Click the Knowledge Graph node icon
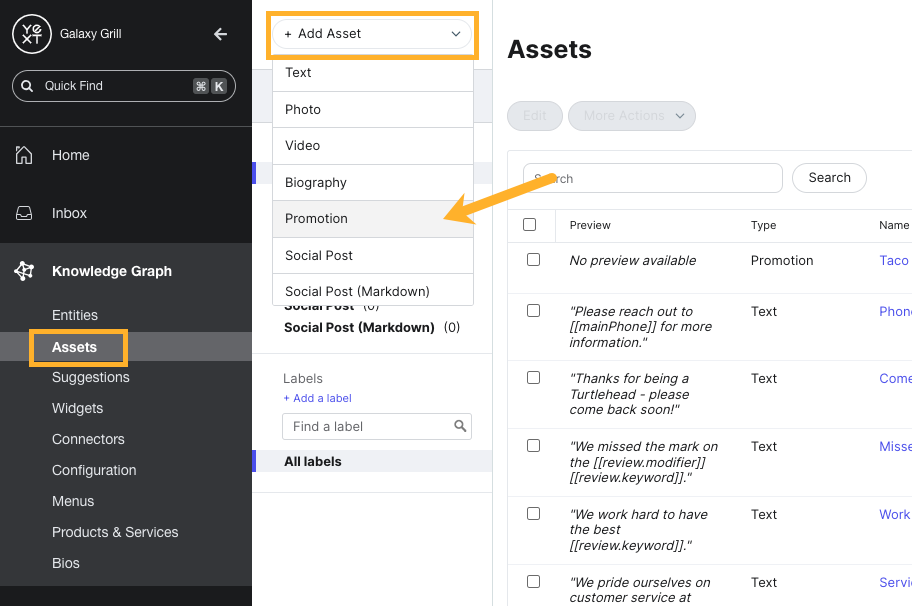The width and height of the screenshot is (912, 606). pos(24,271)
